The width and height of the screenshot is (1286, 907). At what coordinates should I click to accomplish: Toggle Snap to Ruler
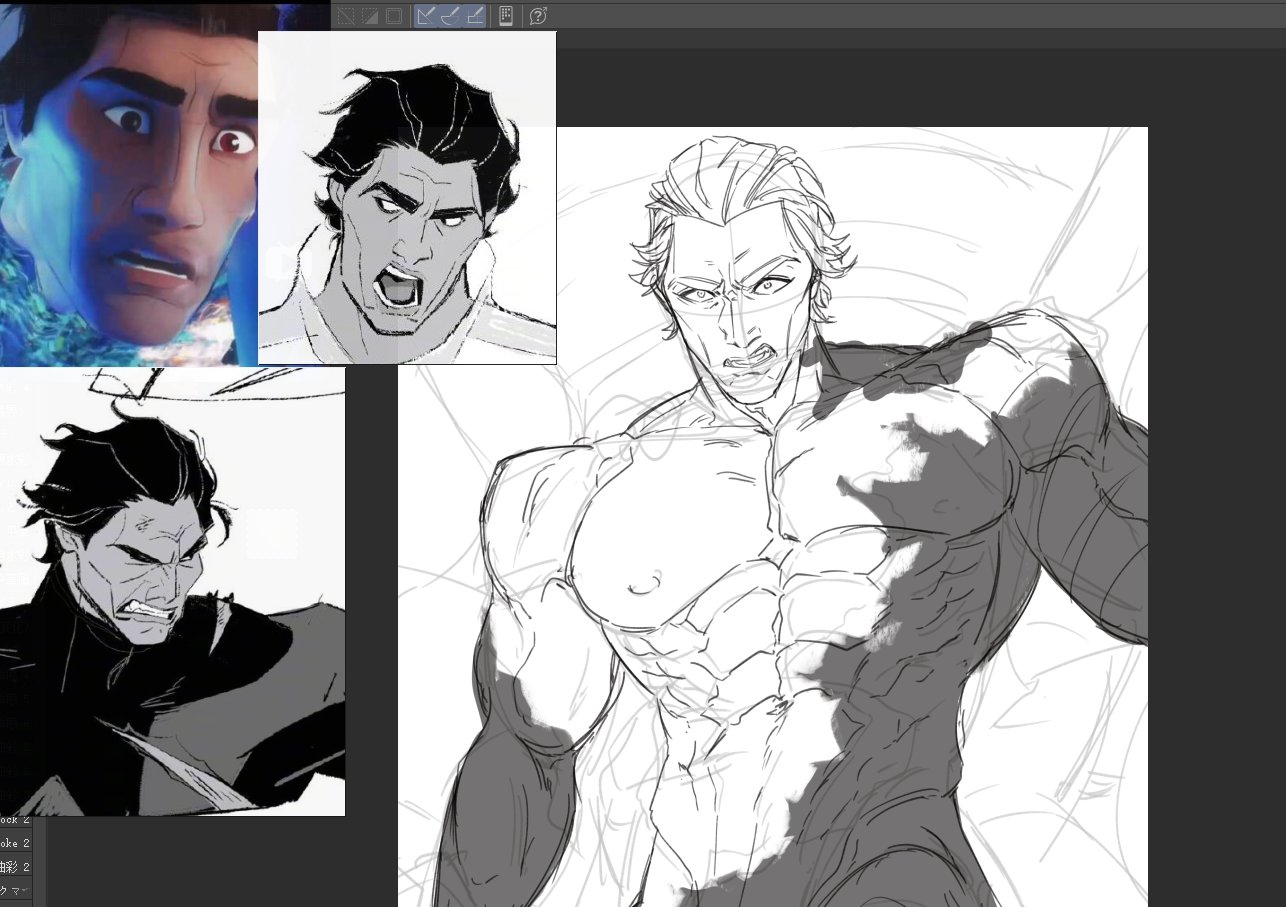(427, 16)
